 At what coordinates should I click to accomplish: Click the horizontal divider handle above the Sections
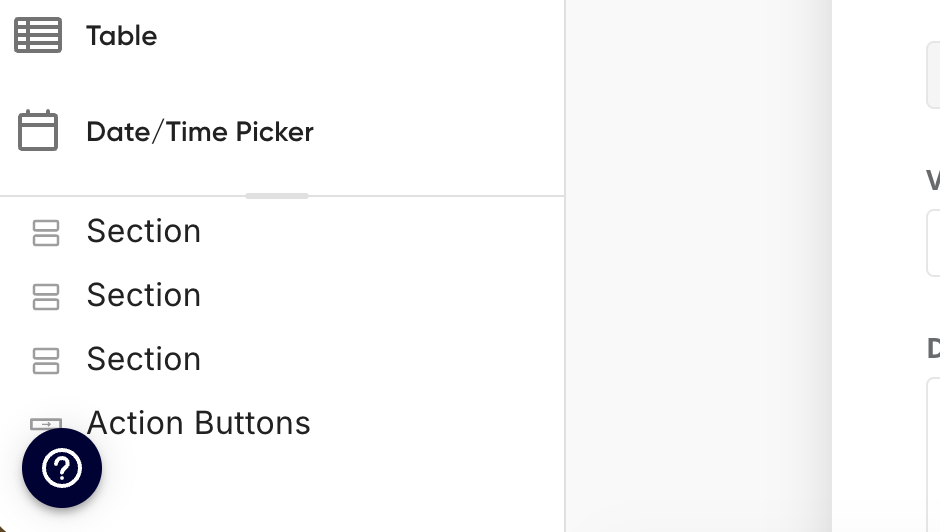pyautogui.click(x=277, y=196)
